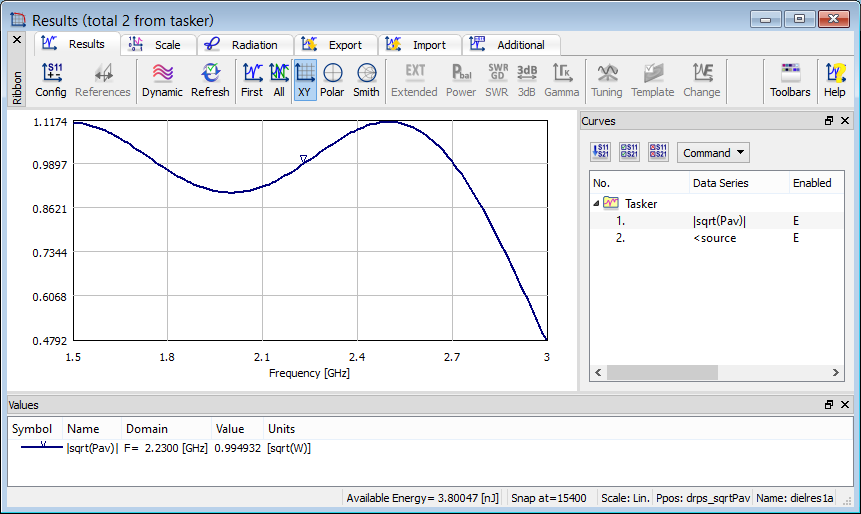Toggle XY display mode
861x514 pixels.
pos(305,80)
